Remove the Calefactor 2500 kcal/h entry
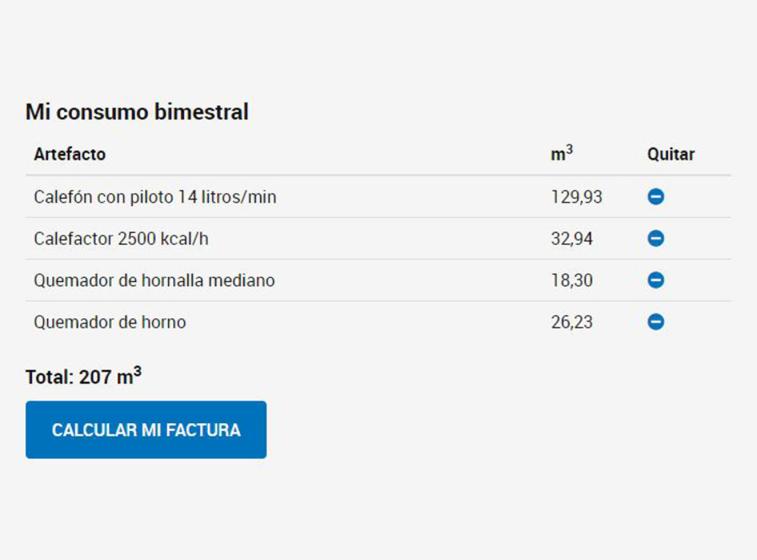Image resolution: width=757 pixels, height=560 pixels. (656, 239)
